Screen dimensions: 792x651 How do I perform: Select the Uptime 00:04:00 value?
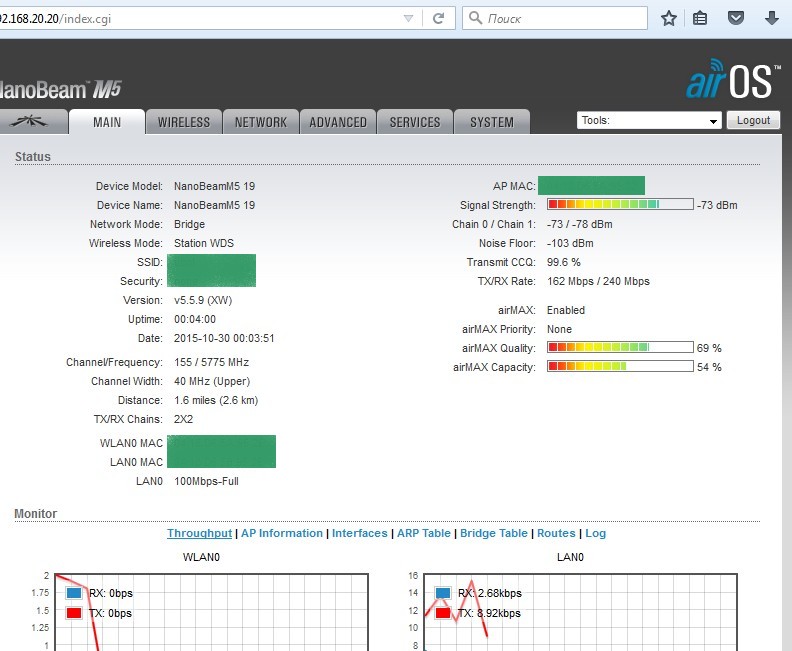[195, 319]
